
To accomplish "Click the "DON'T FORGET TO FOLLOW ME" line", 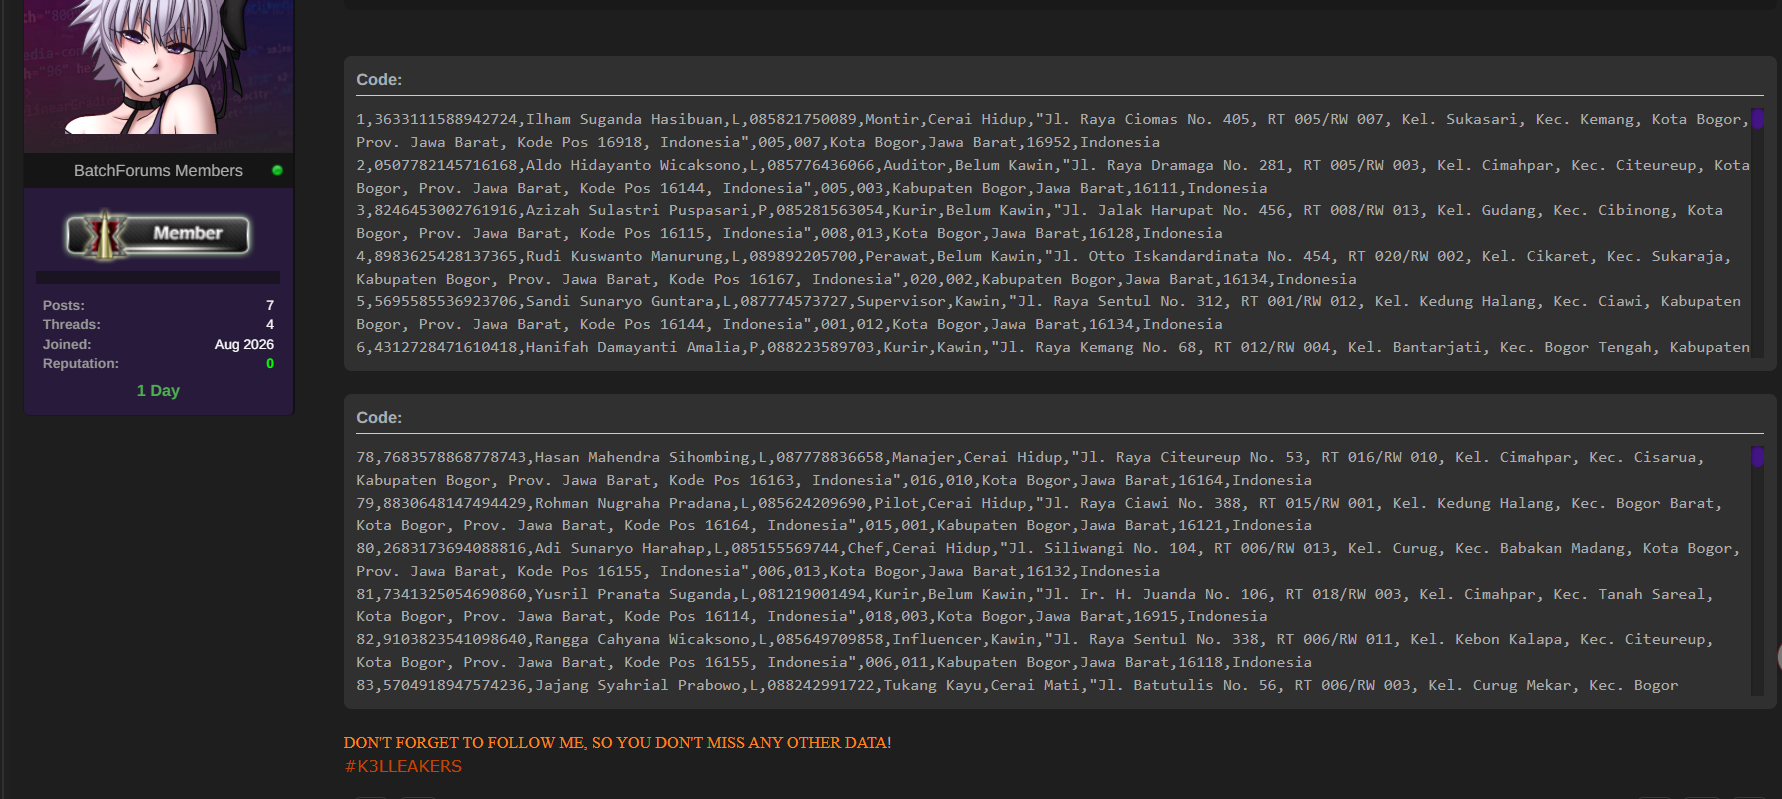I will coord(617,743).
